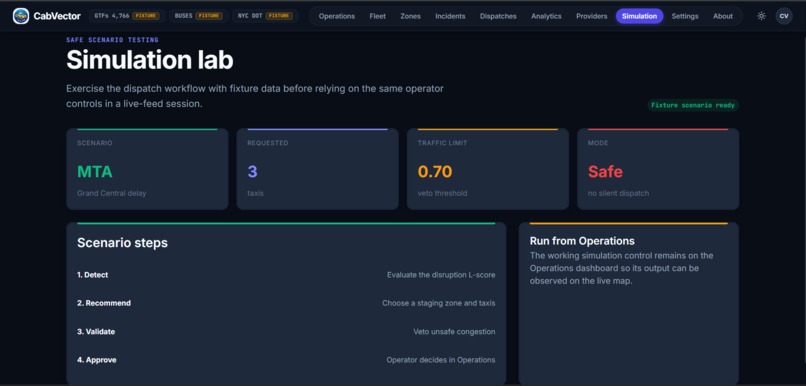Open the Analytics tab
The height and width of the screenshot is (386, 806).
(546, 16)
